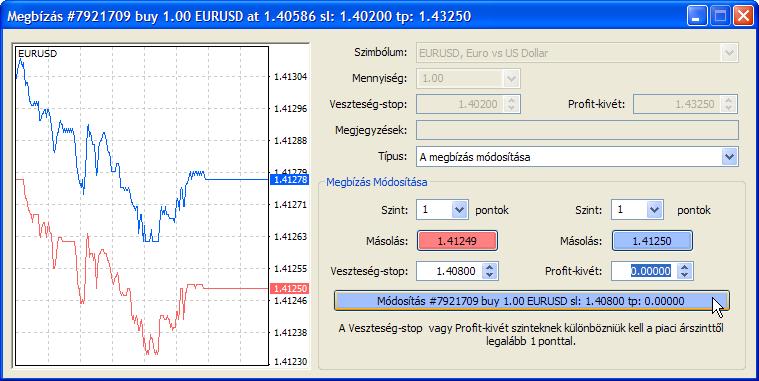Click the maximize window button
The image size is (759, 381).
click(x=719, y=17)
